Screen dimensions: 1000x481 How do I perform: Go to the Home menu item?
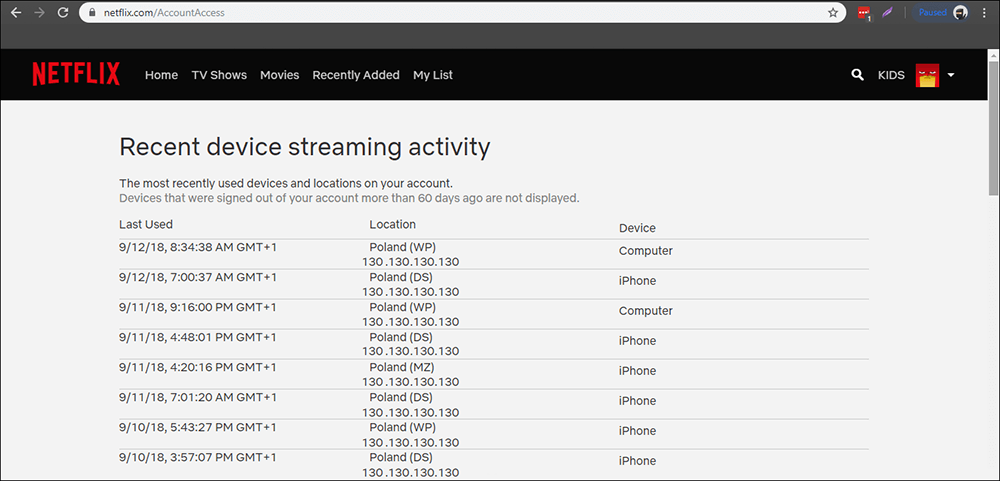161,75
